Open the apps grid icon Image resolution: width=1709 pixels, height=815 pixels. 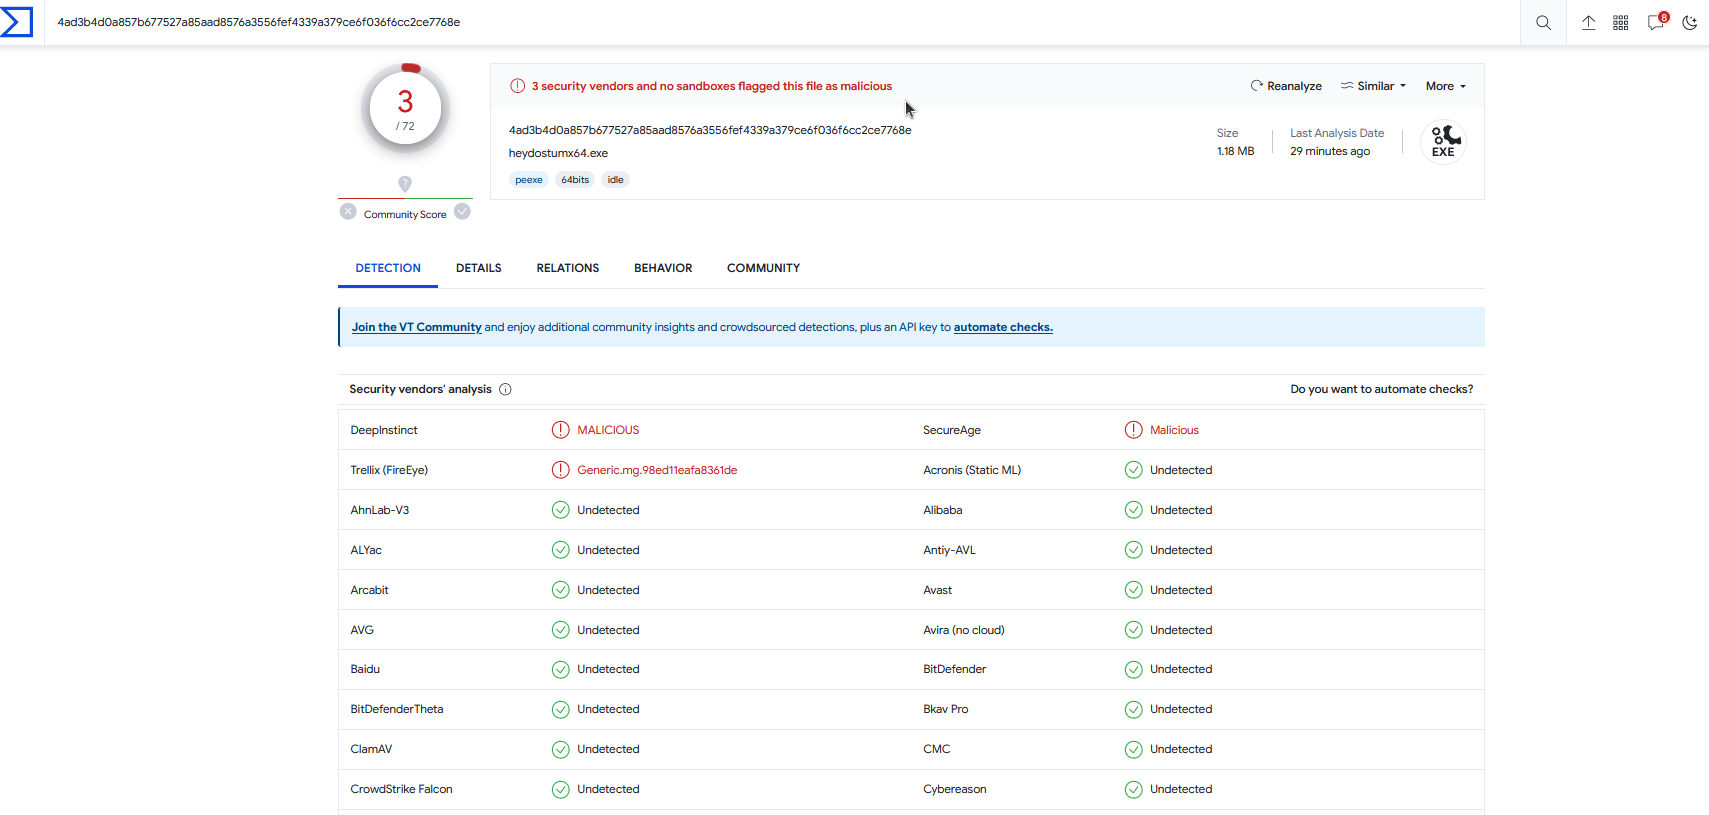pyautogui.click(x=1621, y=22)
